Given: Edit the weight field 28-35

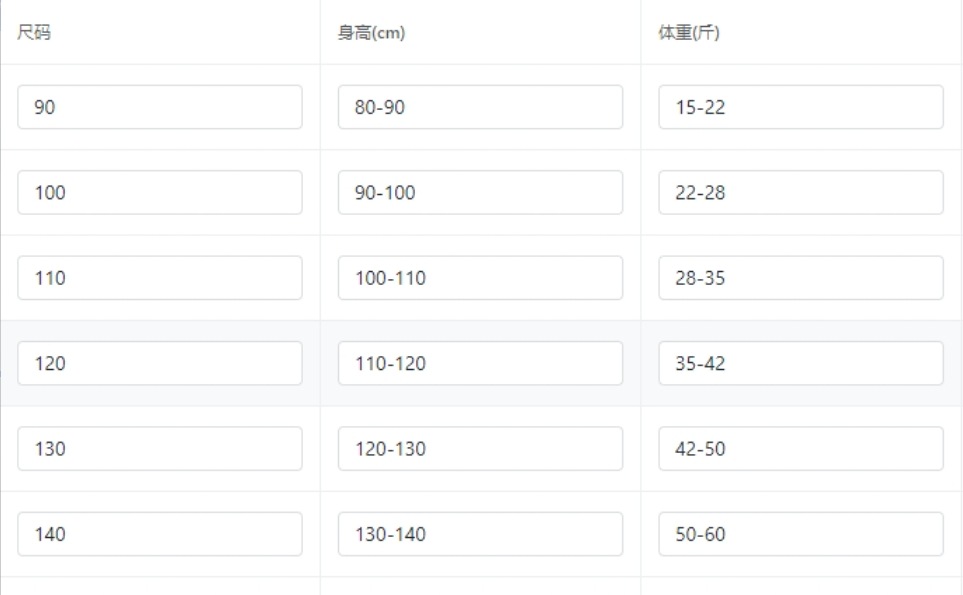Looking at the screenshot, I should tap(801, 278).
